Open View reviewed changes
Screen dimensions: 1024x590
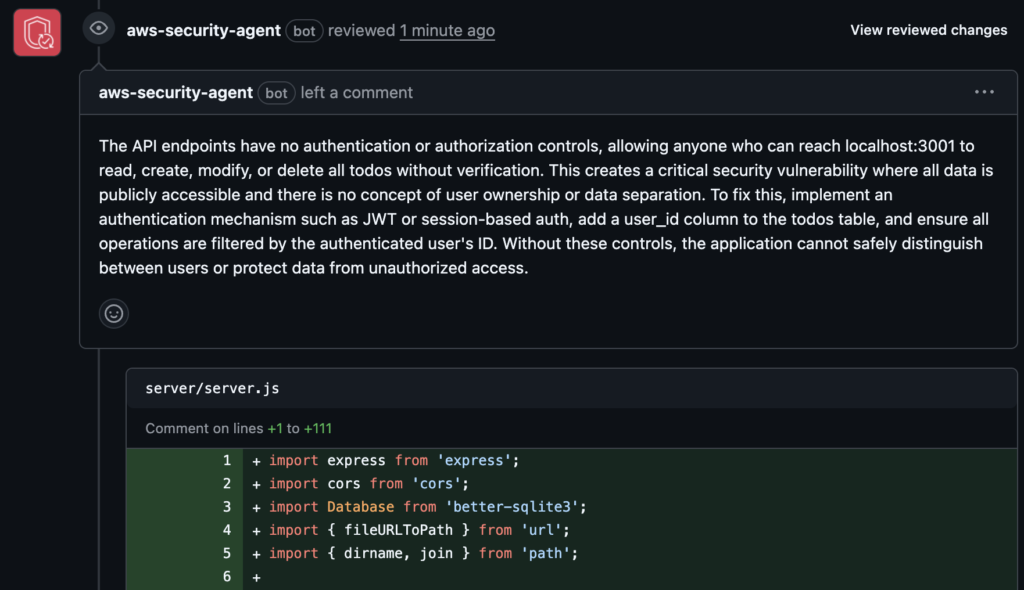928,30
